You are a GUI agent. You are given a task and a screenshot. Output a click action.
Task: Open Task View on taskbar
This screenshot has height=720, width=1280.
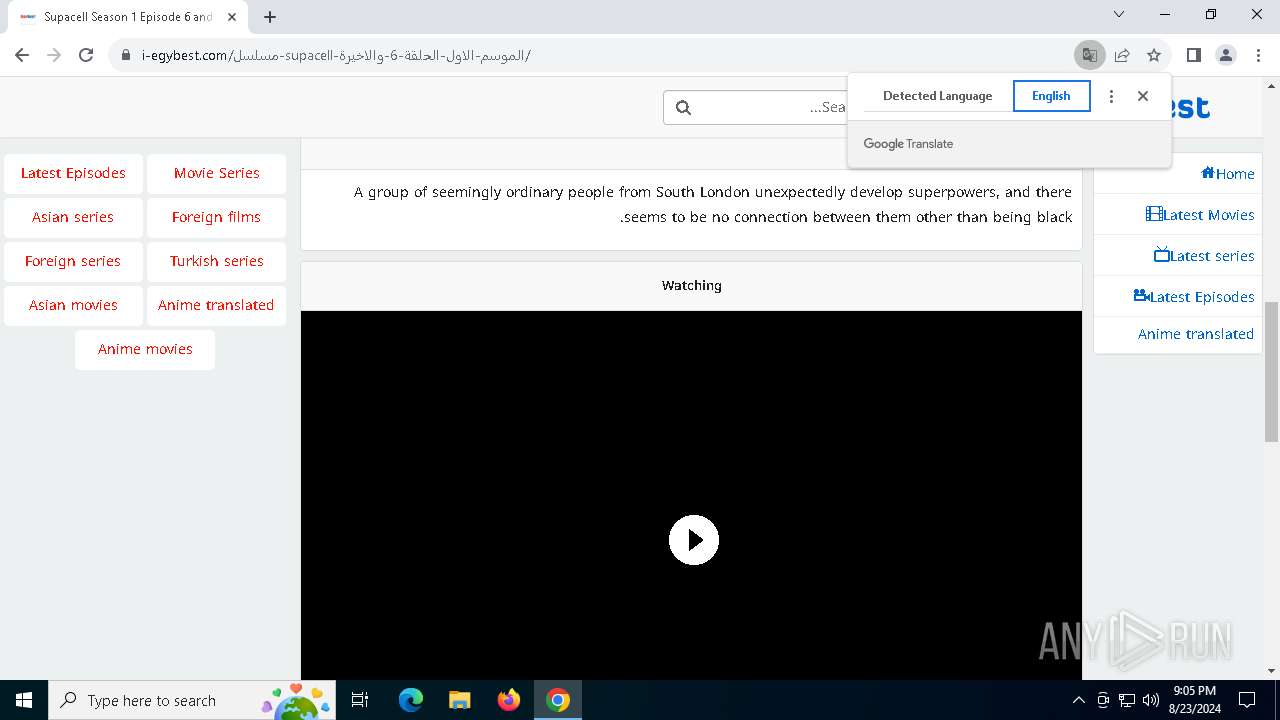360,700
